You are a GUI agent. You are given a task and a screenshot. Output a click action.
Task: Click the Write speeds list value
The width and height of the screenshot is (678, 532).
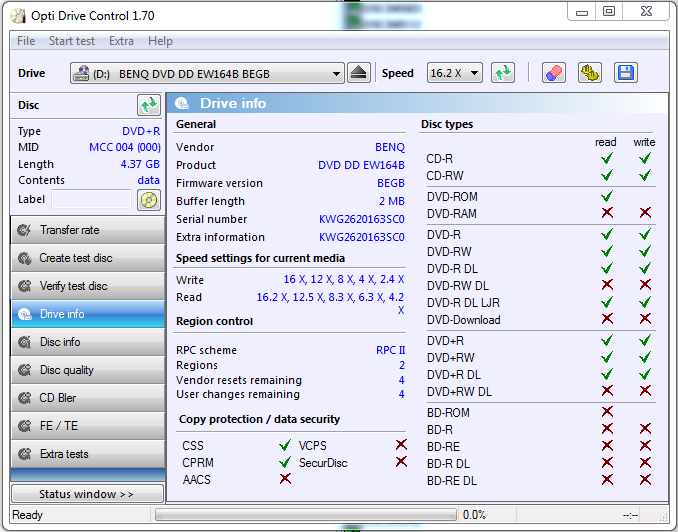(x=344, y=279)
